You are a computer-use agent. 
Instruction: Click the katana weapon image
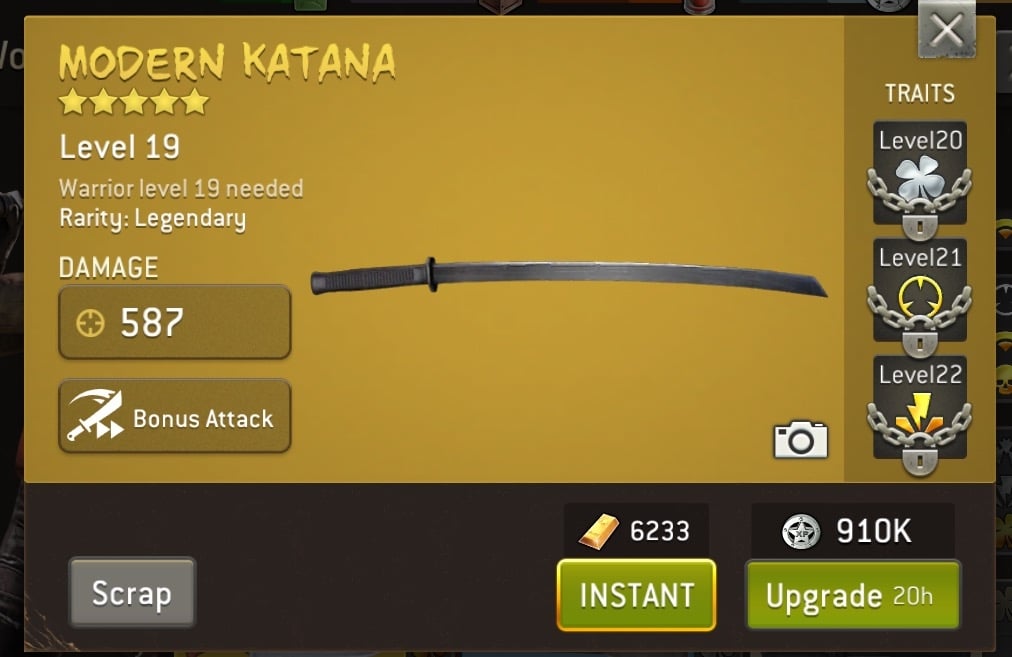(x=568, y=276)
